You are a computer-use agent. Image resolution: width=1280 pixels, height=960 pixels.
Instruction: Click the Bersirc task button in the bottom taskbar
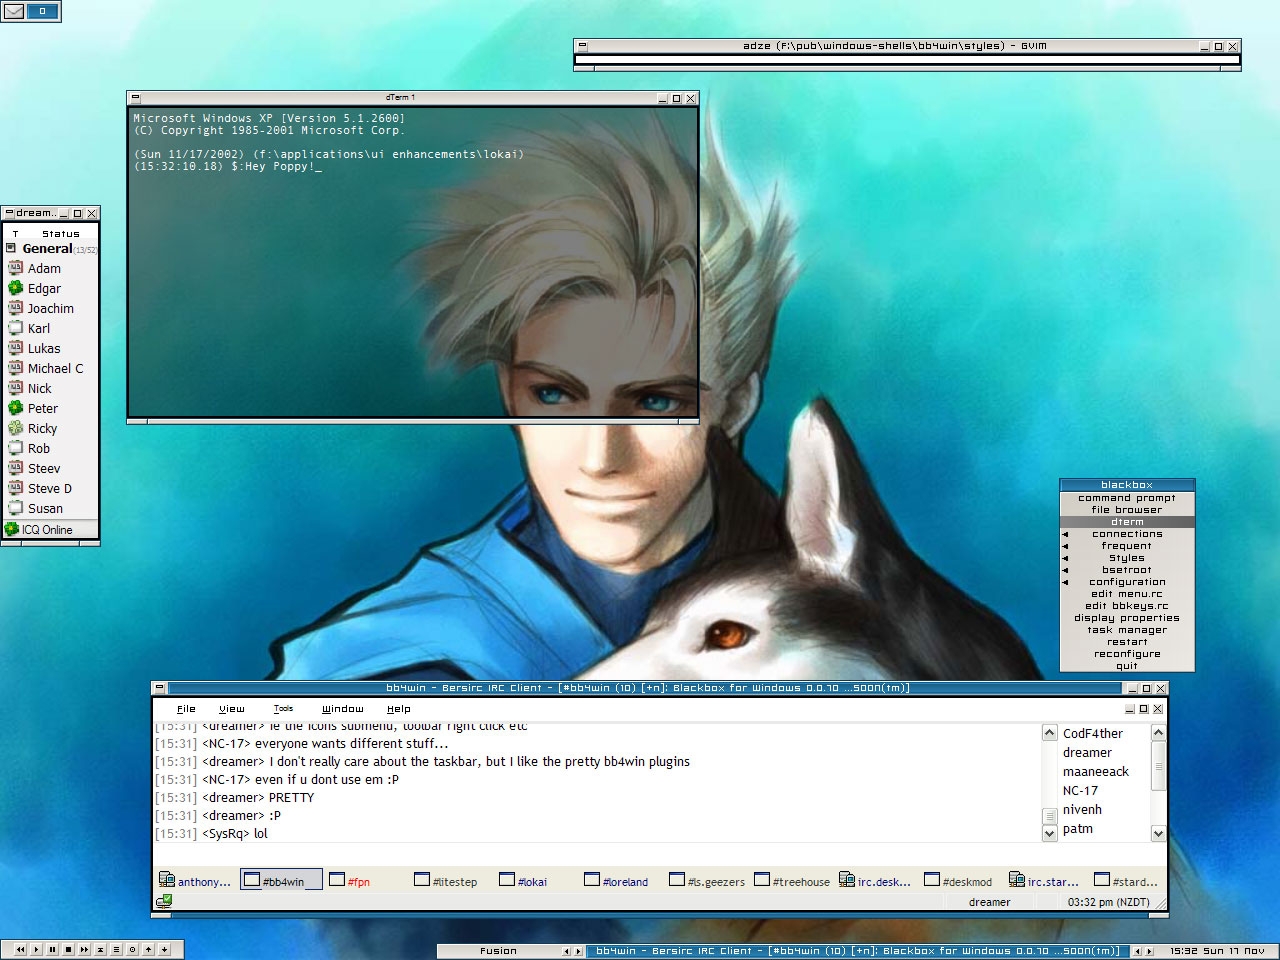(x=858, y=951)
